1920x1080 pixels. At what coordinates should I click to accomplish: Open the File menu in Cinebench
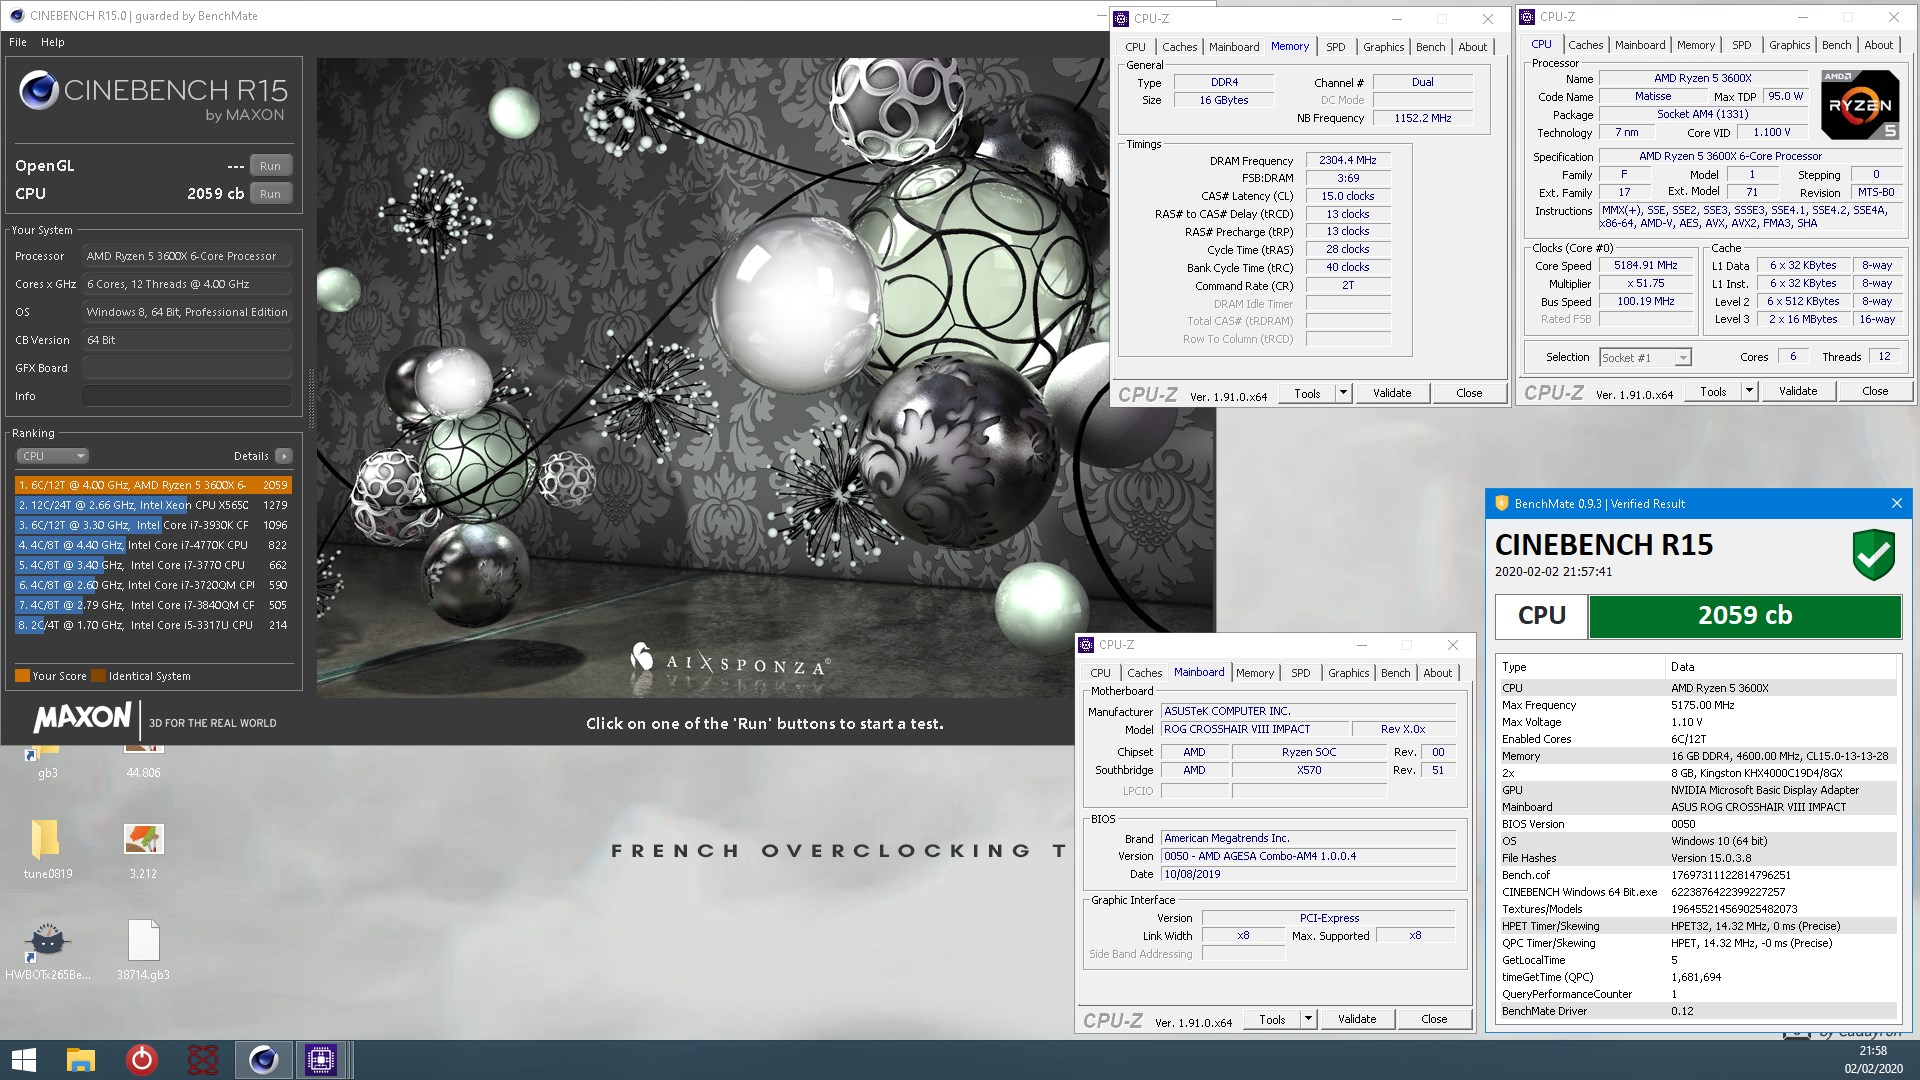(x=18, y=42)
